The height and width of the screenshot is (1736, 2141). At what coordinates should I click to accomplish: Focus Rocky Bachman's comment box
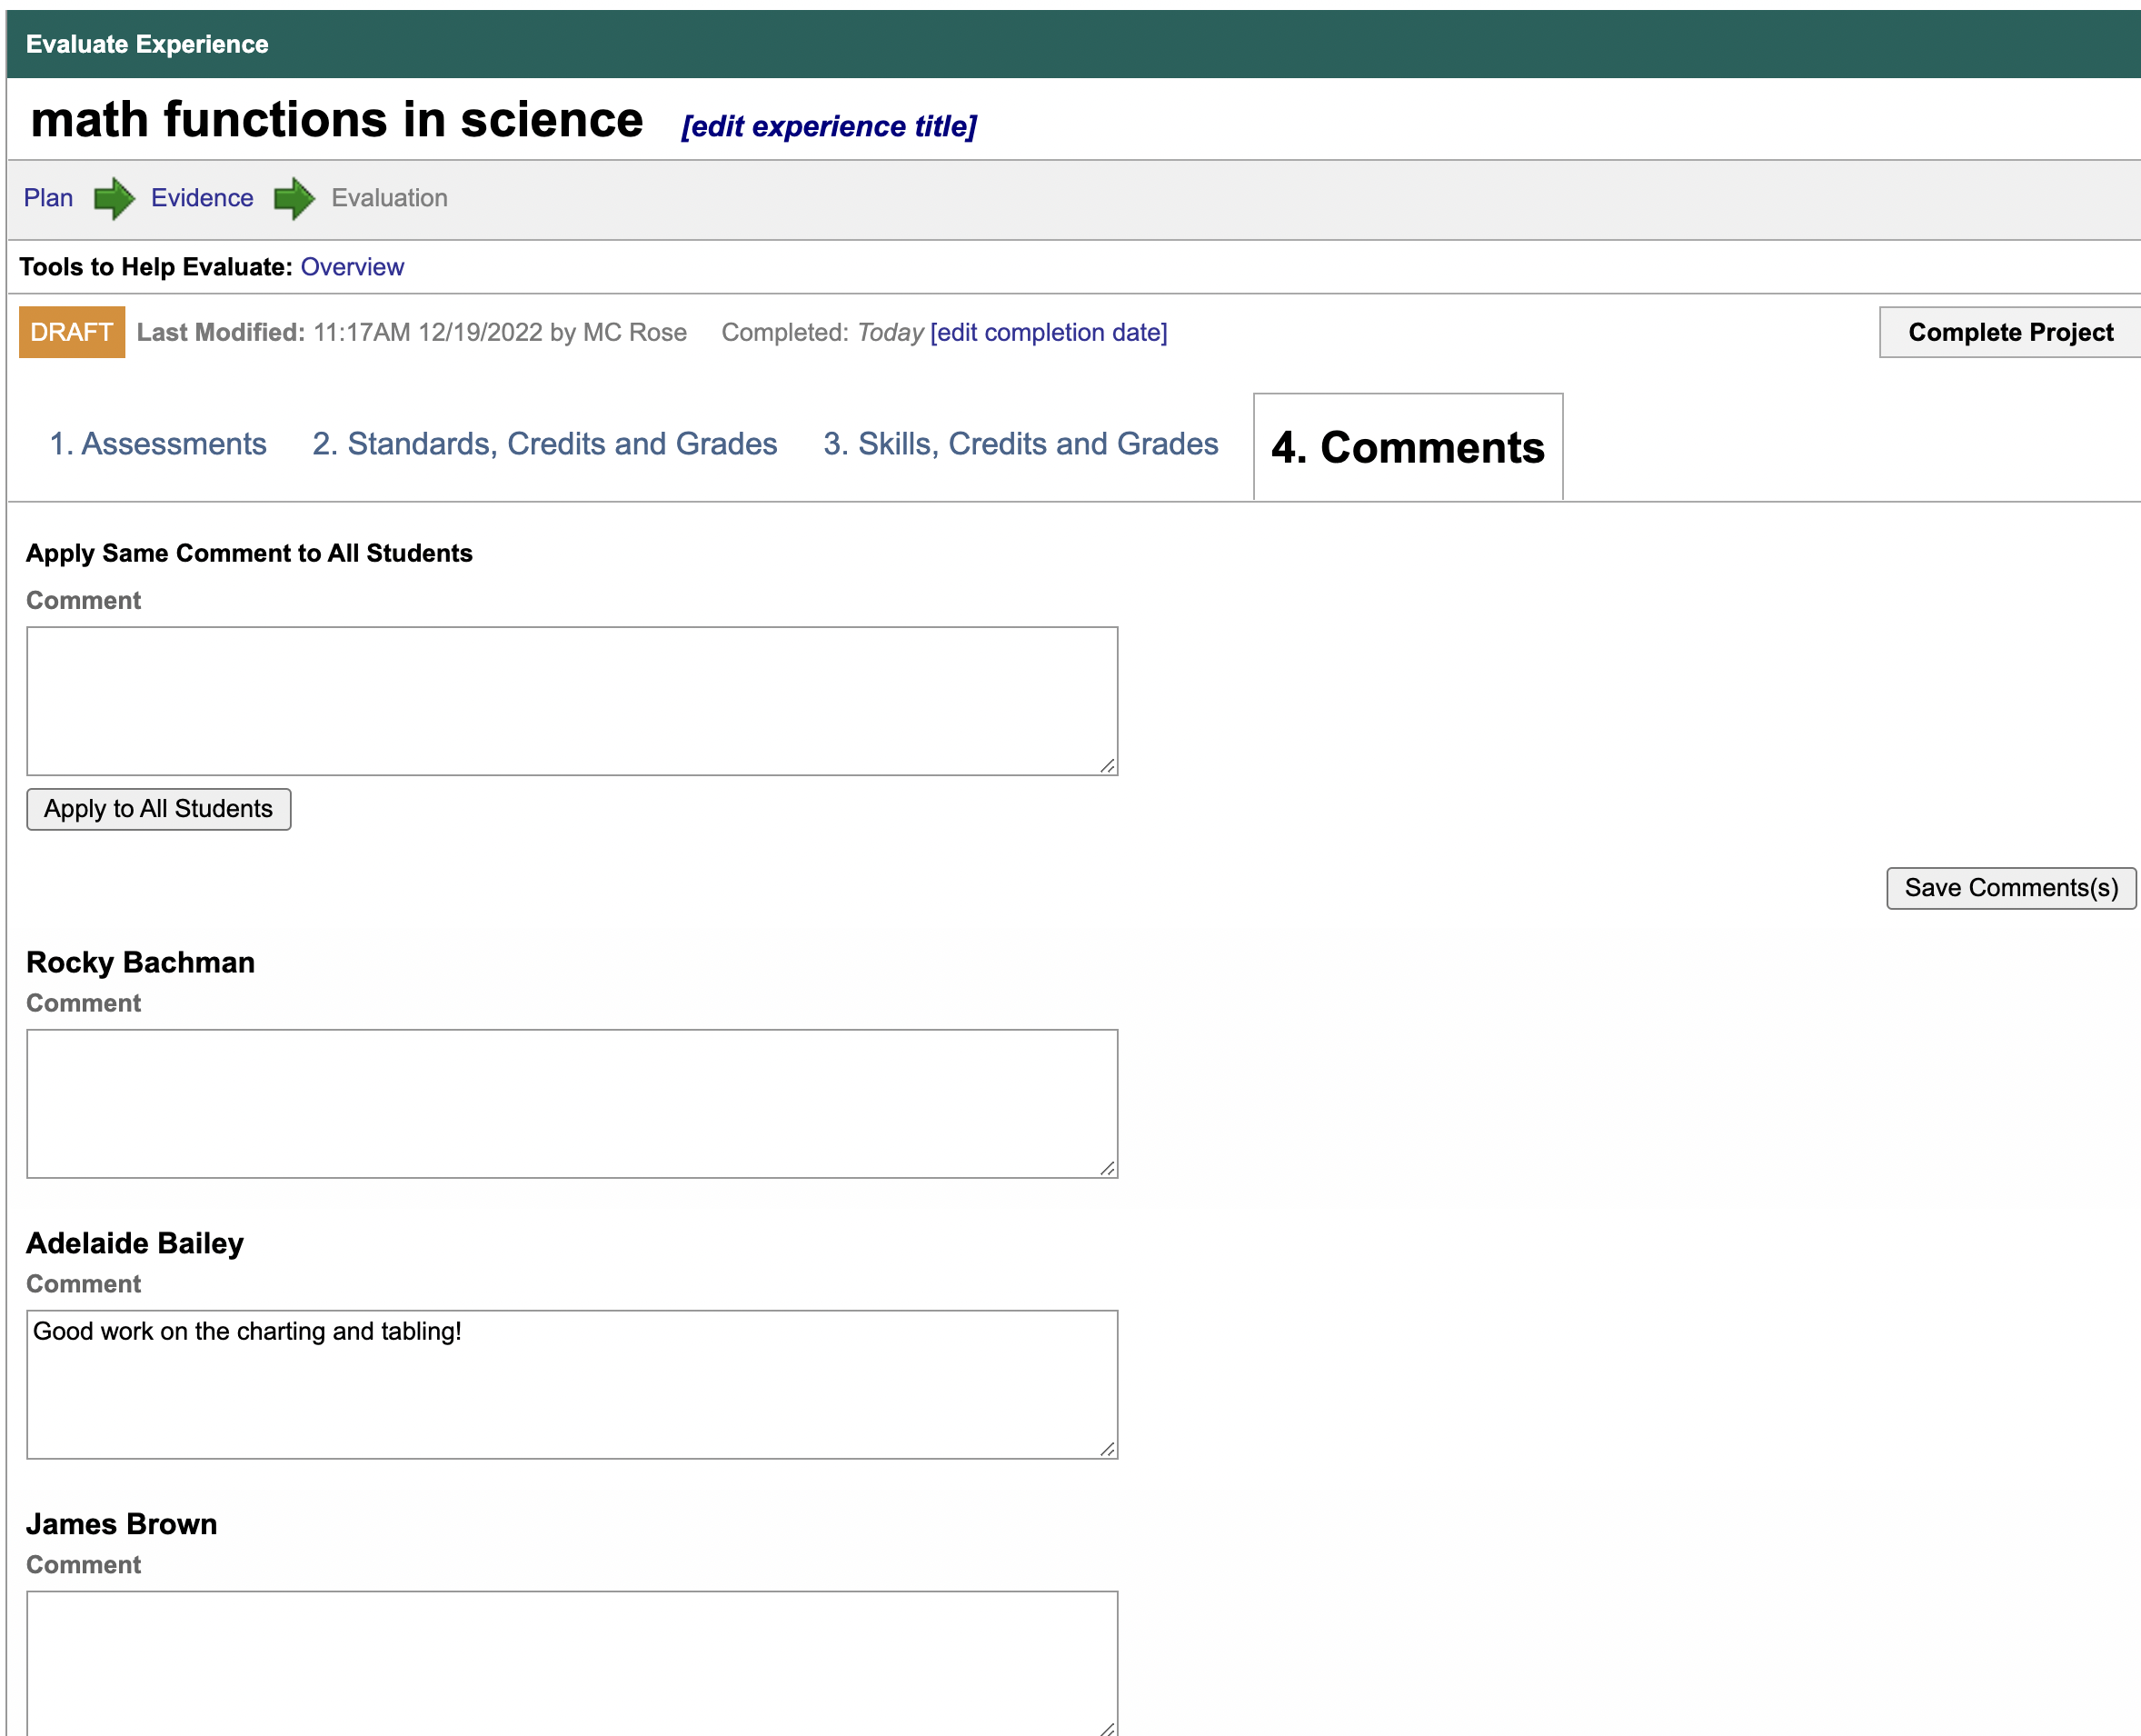coord(572,1104)
